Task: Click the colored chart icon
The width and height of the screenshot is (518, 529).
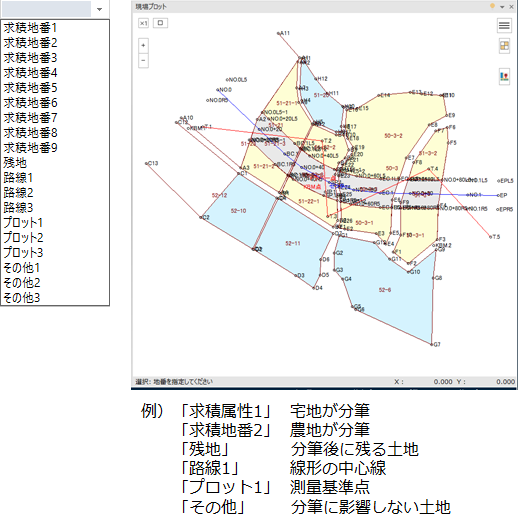Action: tap(504, 76)
